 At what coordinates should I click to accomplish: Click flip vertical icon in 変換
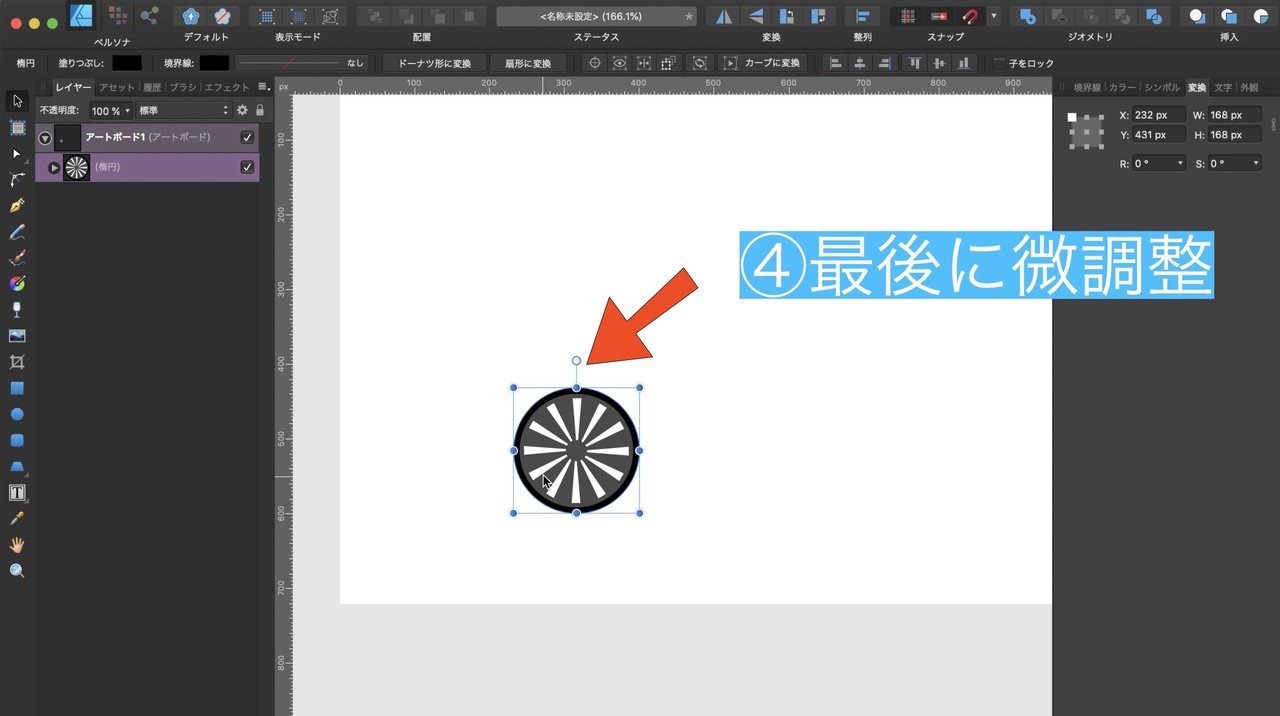(755, 16)
